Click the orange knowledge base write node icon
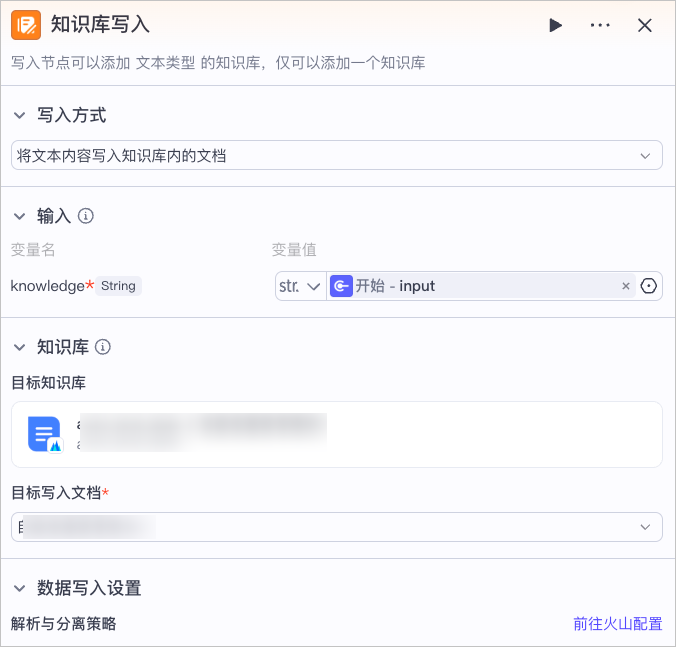 coord(26,25)
